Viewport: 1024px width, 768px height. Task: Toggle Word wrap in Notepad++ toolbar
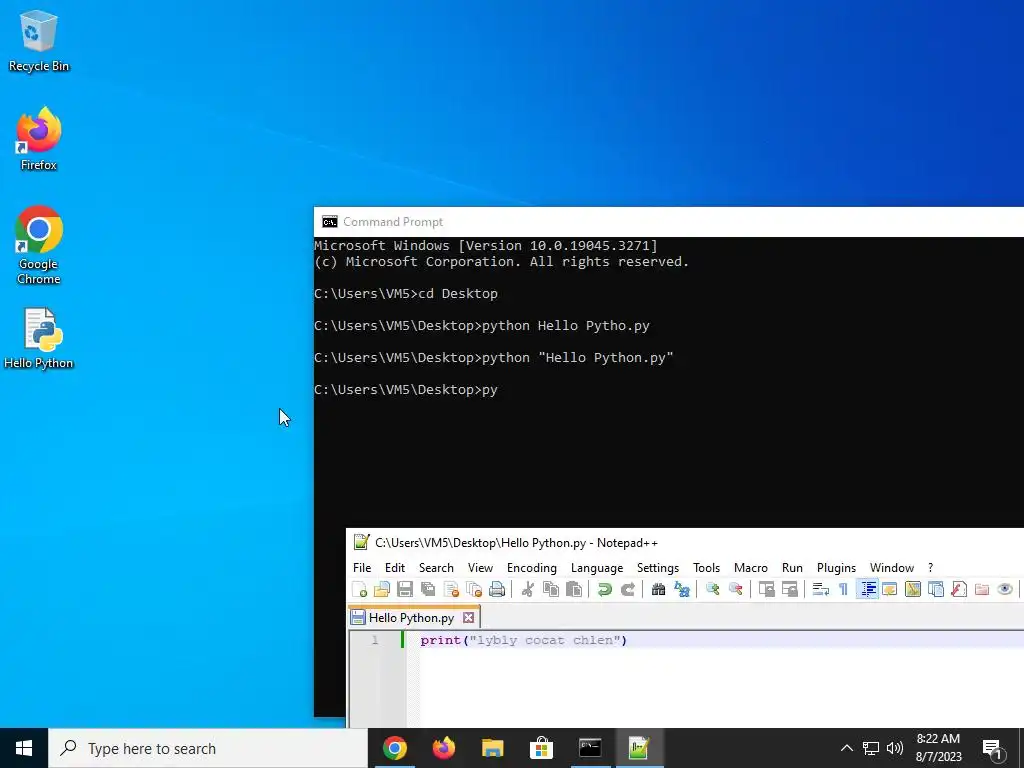(820, 590)
